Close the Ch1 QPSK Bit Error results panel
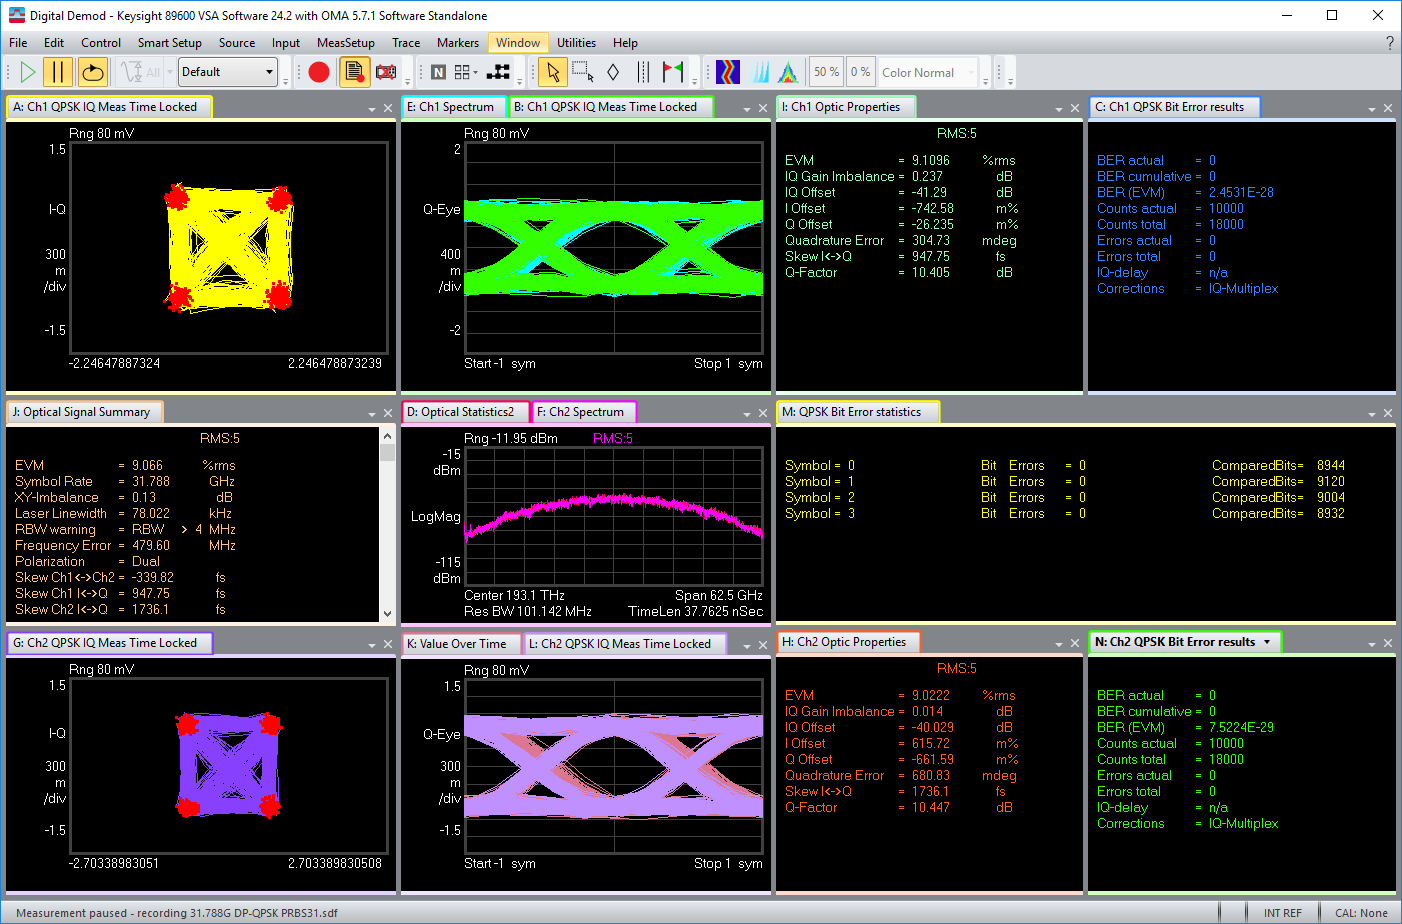Viewport: 1402px width, 924px height. point(1388,109)
